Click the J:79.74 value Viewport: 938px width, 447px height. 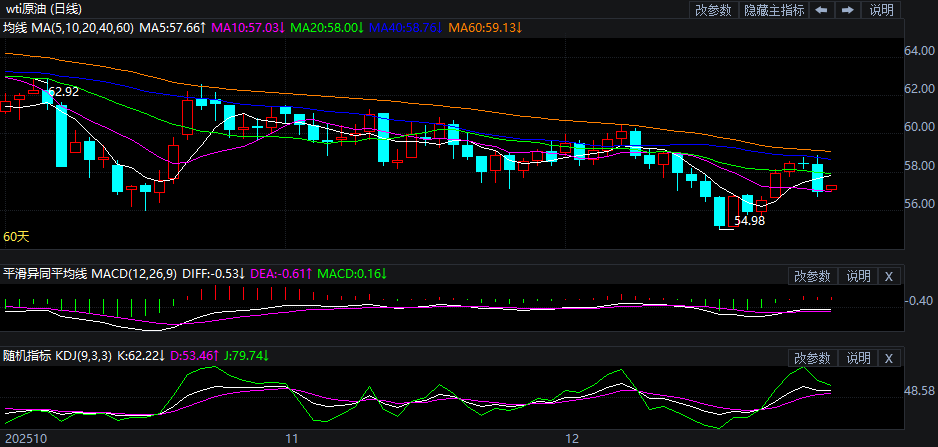click(x=247, y=356)
